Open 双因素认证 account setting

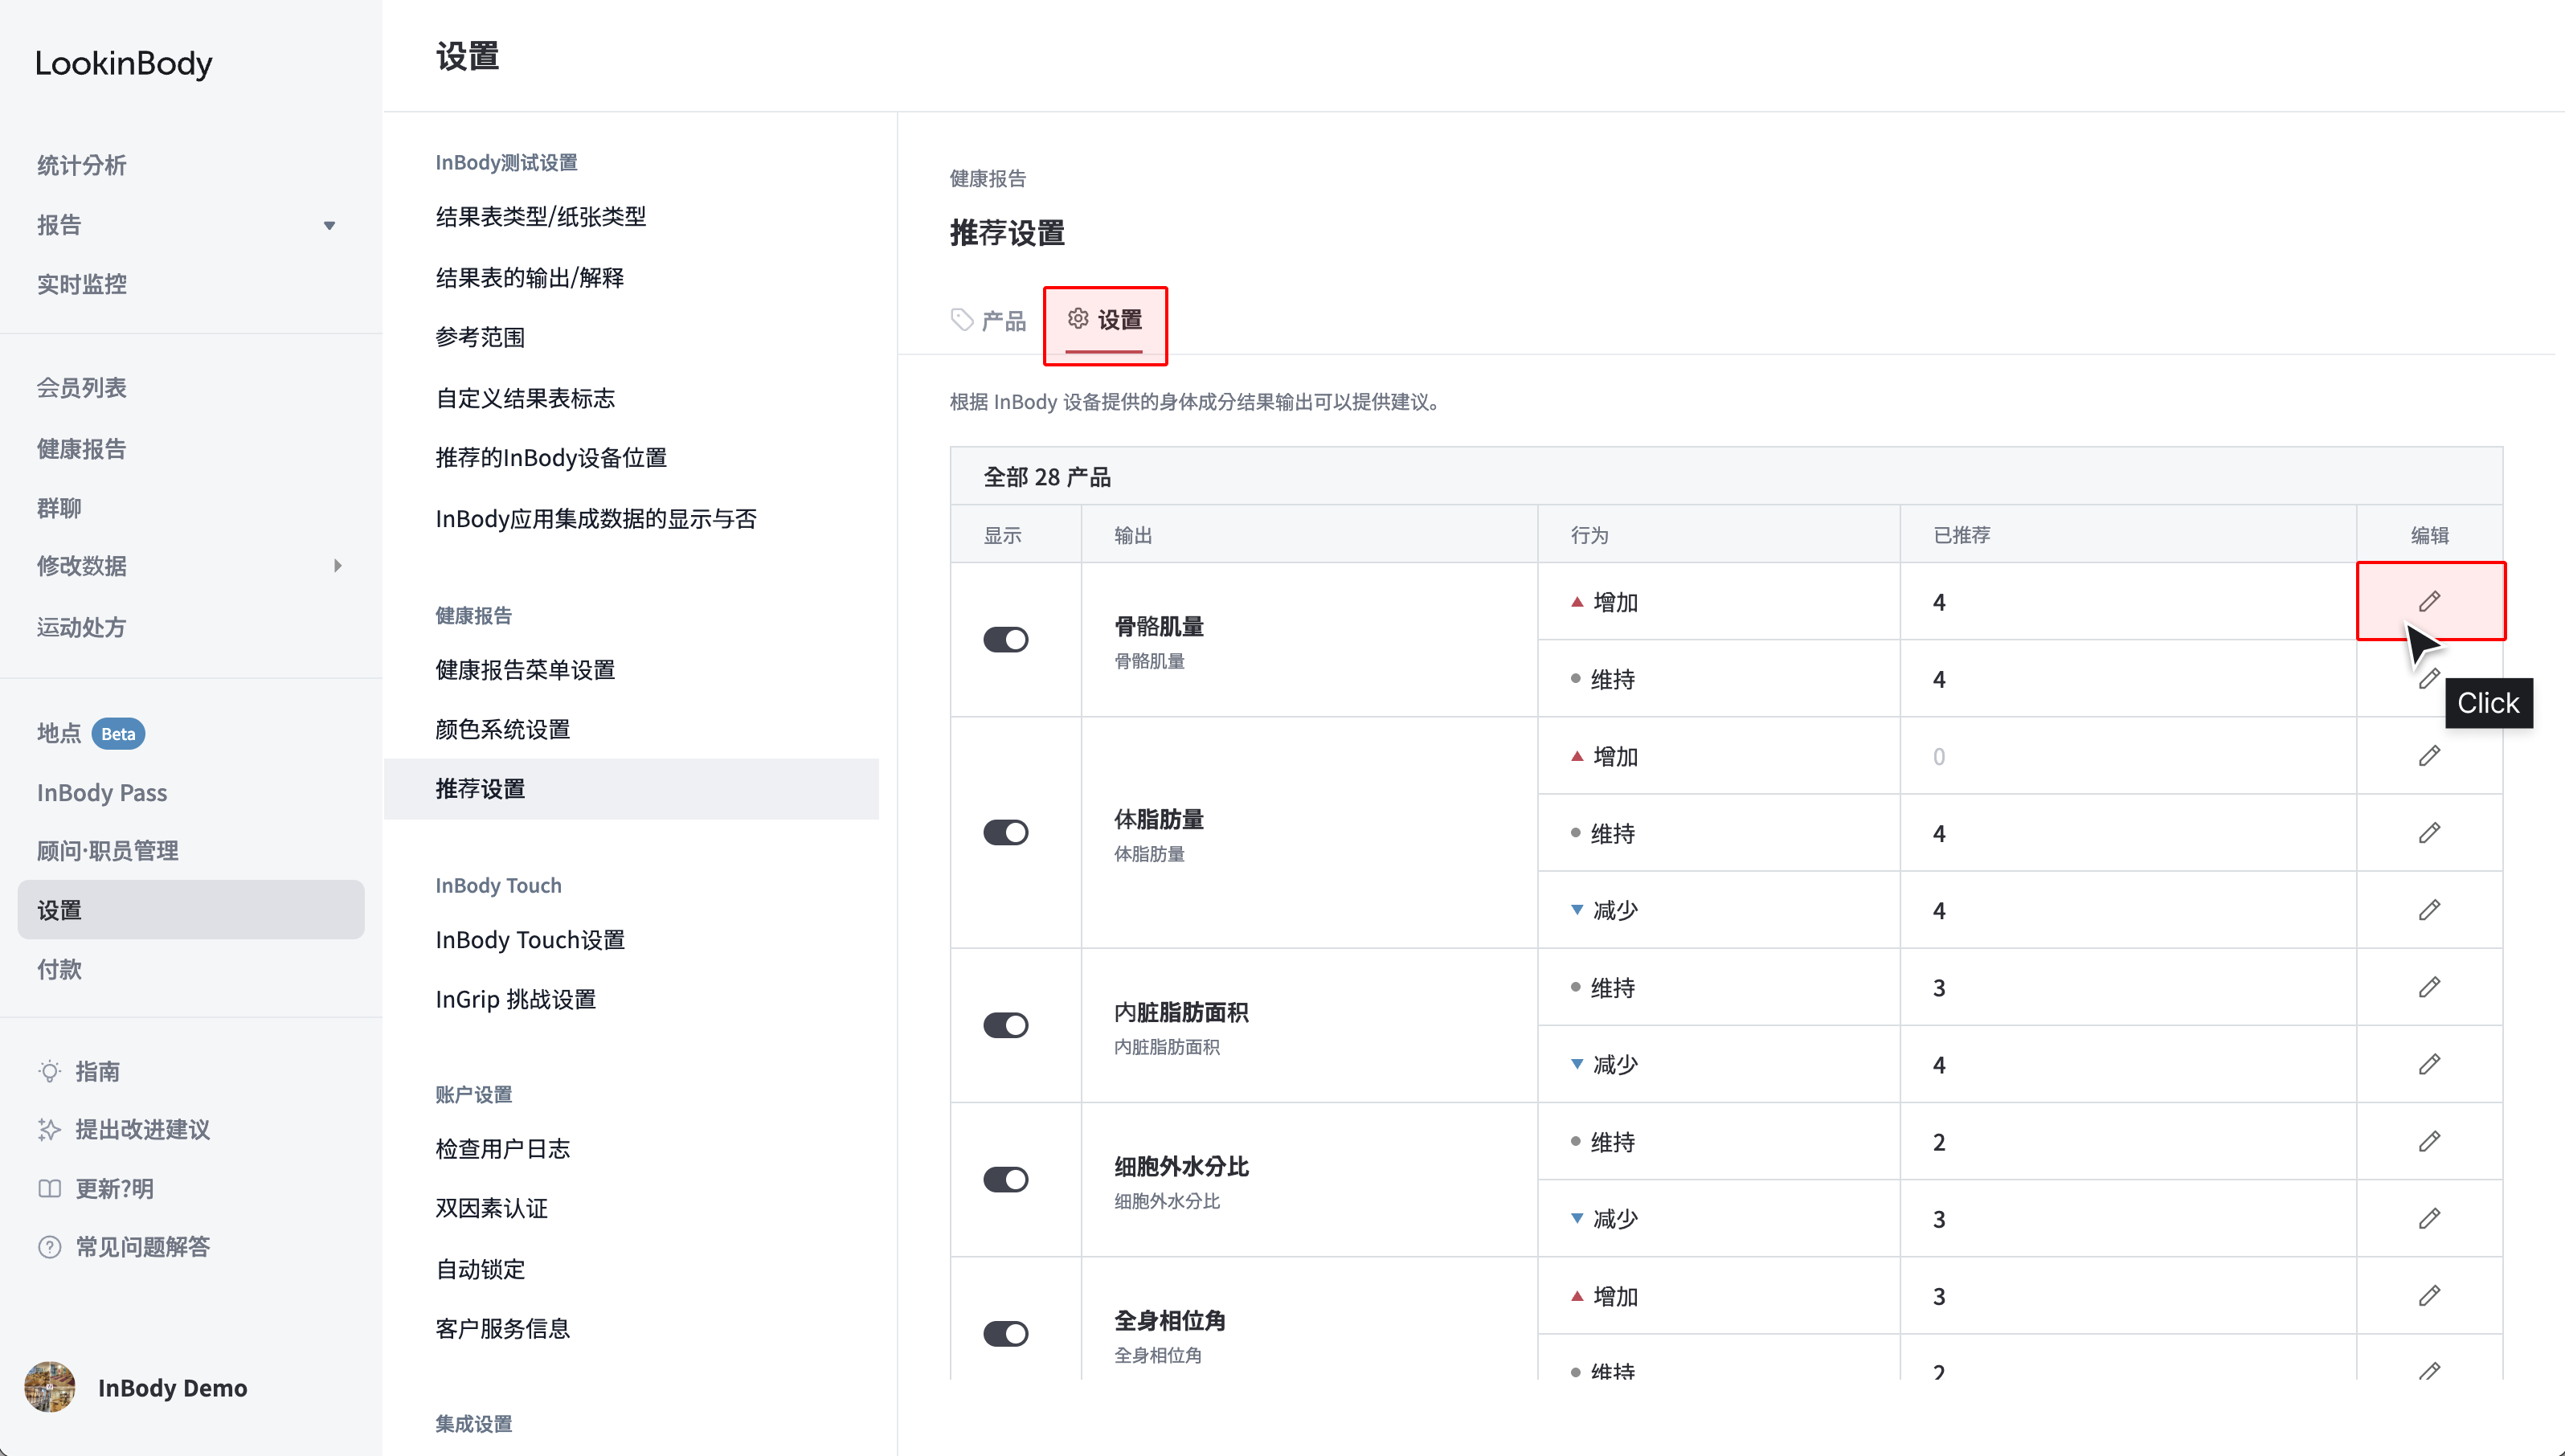point(491,1208)
